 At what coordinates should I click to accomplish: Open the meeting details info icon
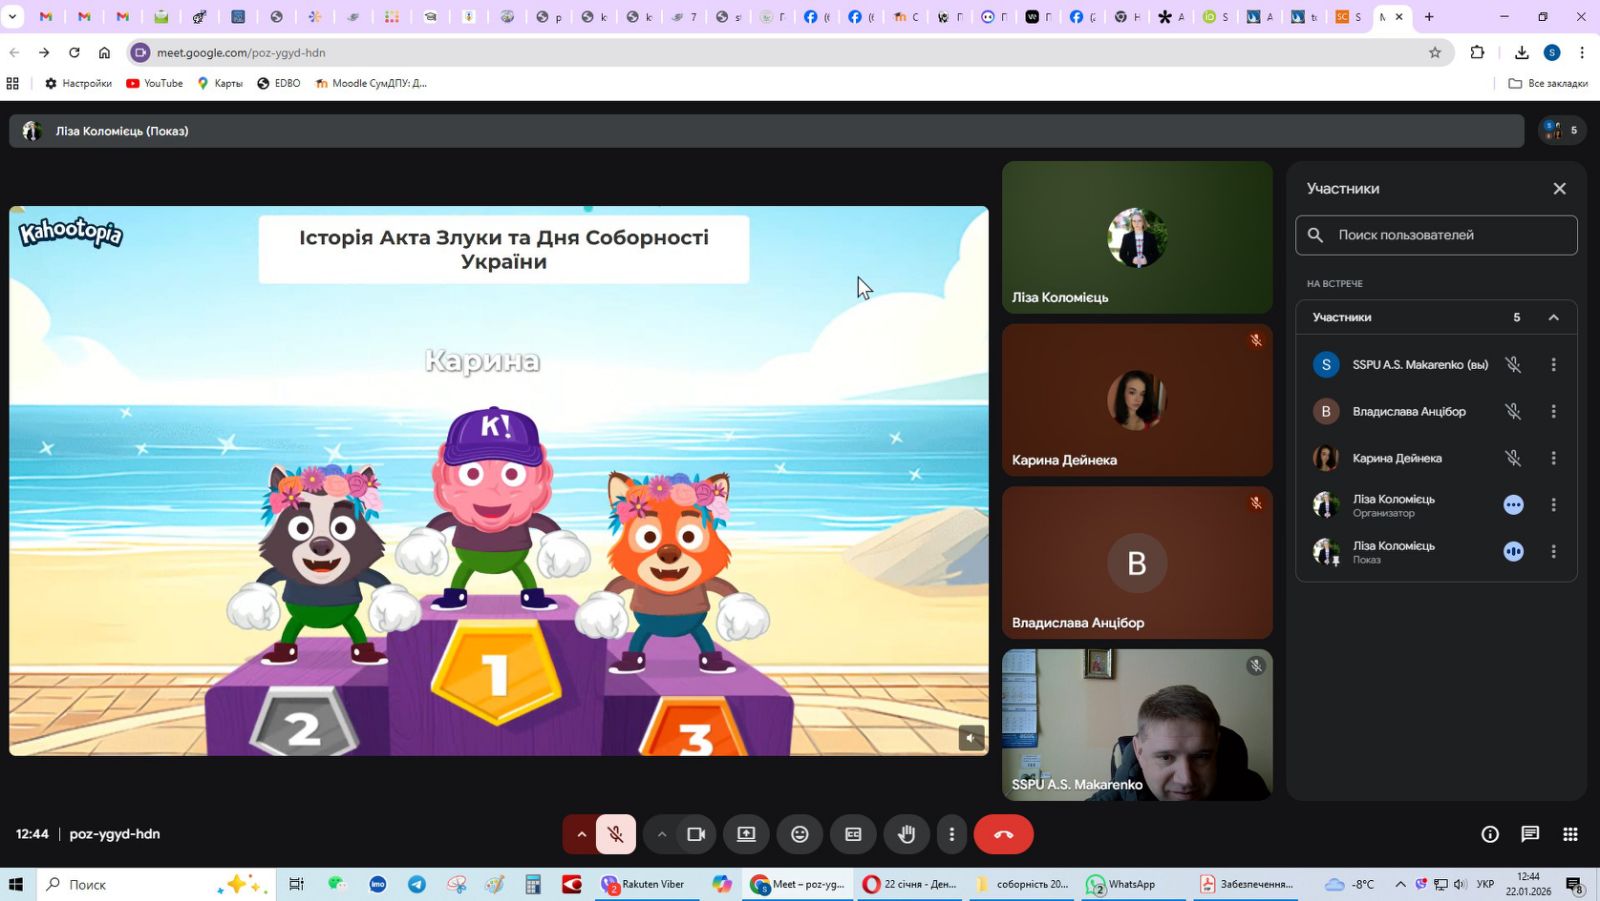(1490, 834)
